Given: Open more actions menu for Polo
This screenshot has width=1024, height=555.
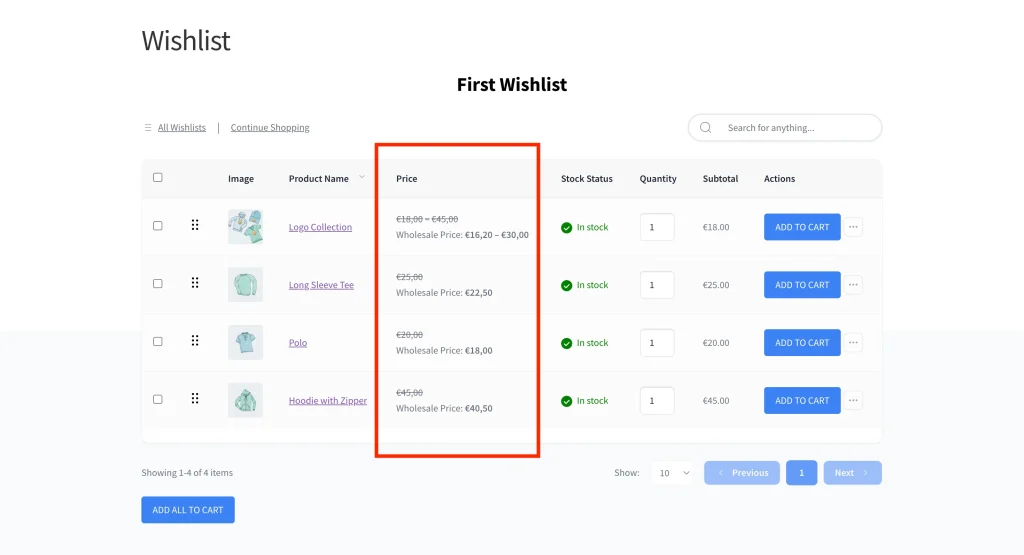Looking at the screenshot, I should tap(853, 343).
